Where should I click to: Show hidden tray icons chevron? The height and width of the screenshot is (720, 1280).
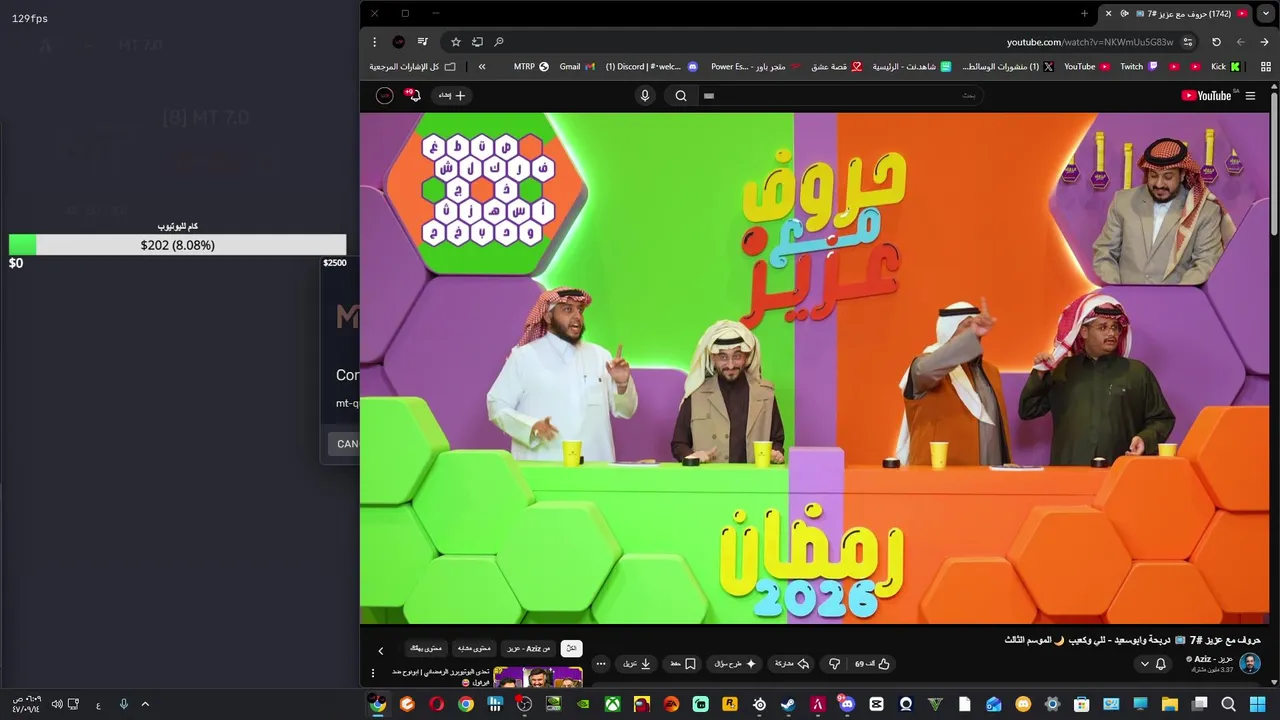point(145,704)
